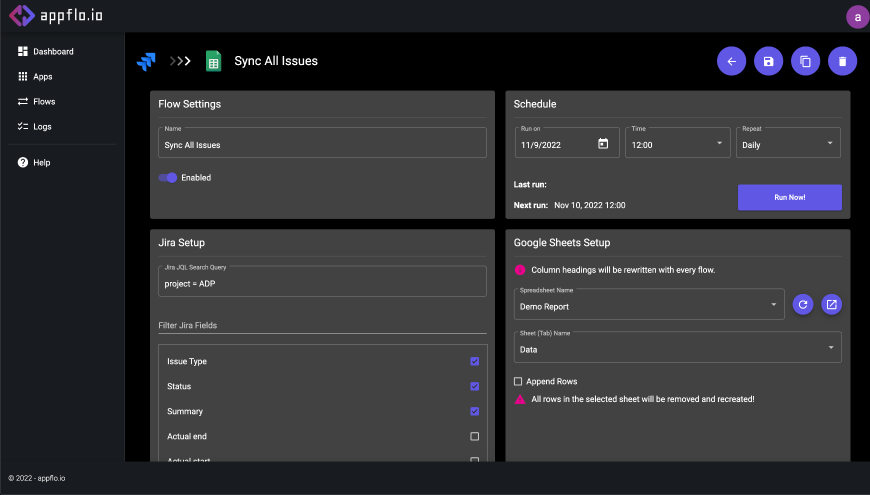Click the Jira JQL Search Query field
Viewport: 870px width, 495px height.
[x=322, y=283]
